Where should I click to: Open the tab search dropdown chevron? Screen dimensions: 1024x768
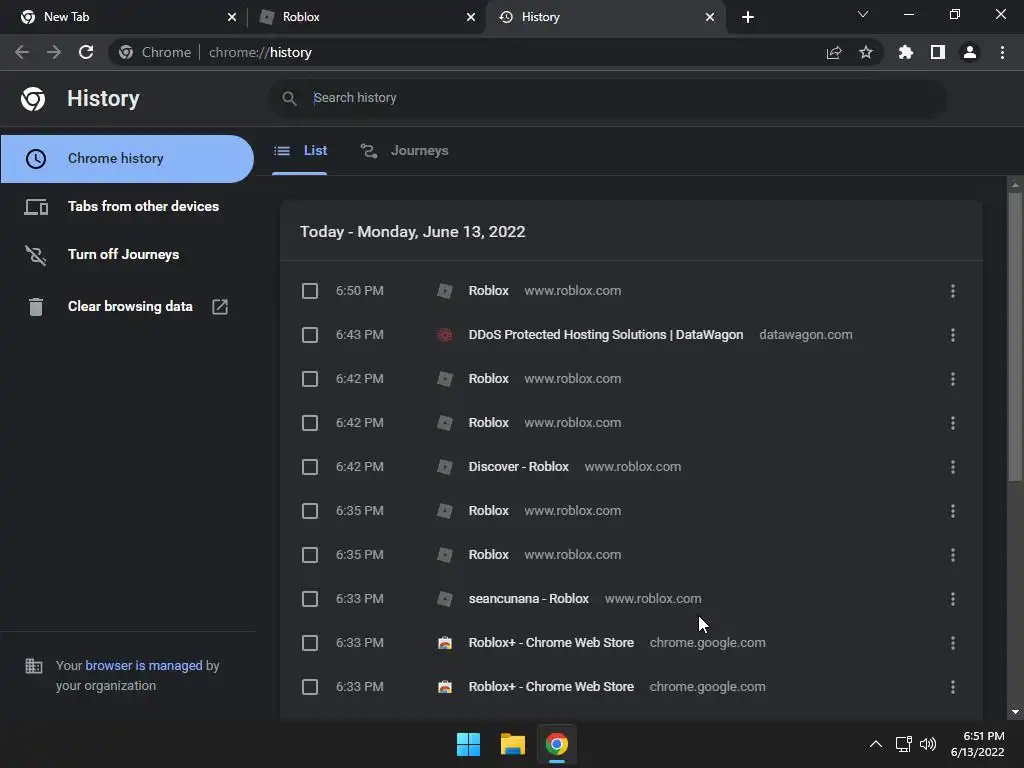863,14
